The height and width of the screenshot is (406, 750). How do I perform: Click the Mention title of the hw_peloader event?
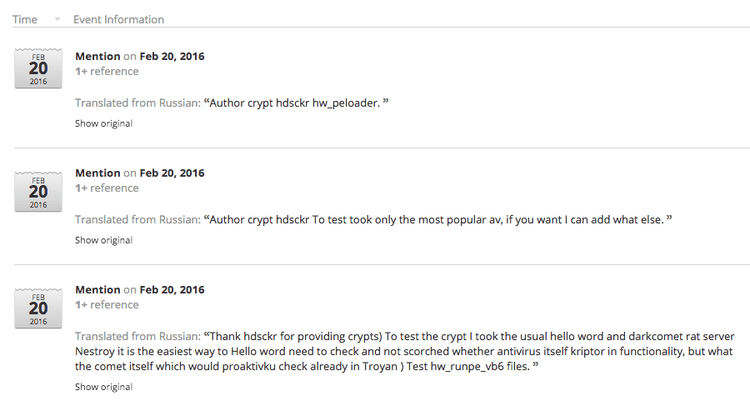(x=98, y=56)
